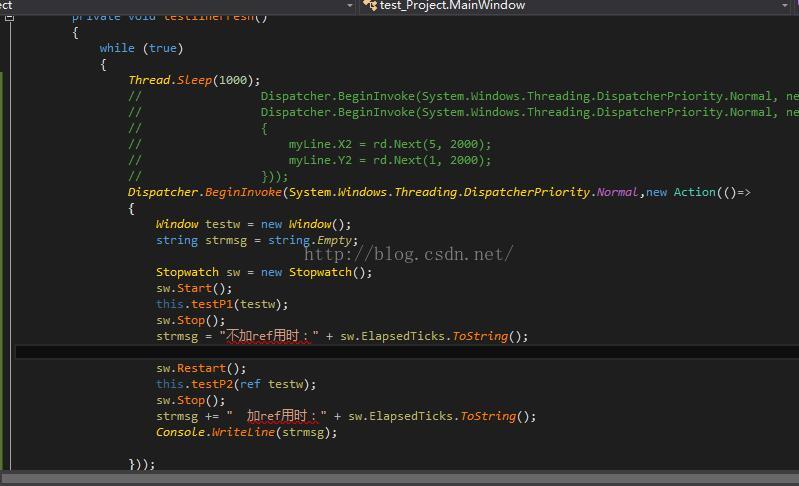Open the dropdown arrow right of test_Project.MainWindow

pos(784,6)
